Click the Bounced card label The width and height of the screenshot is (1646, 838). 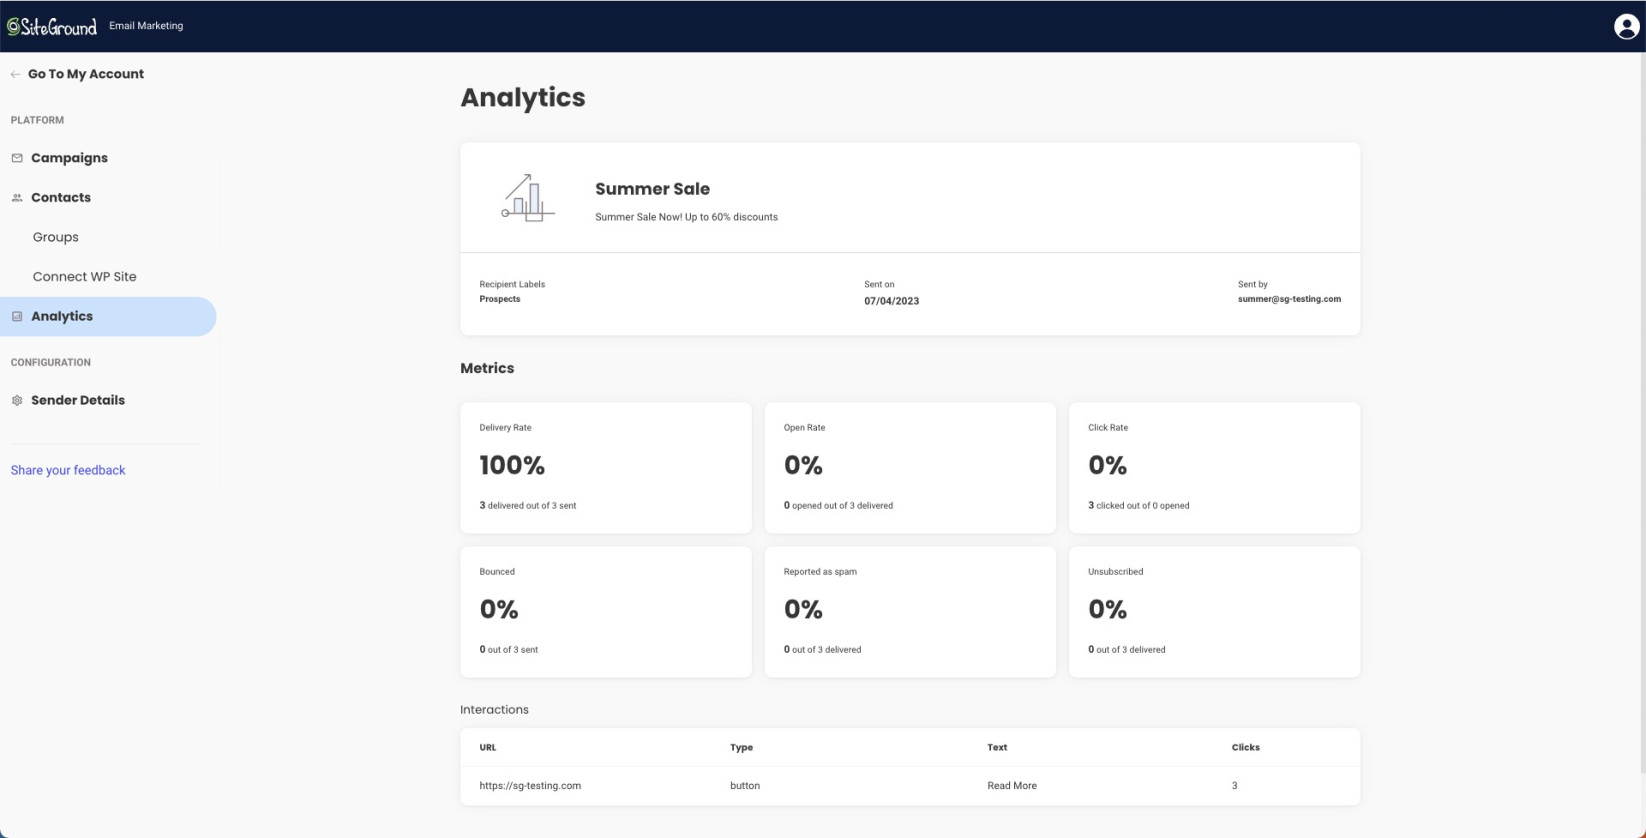tap(497, 572)
